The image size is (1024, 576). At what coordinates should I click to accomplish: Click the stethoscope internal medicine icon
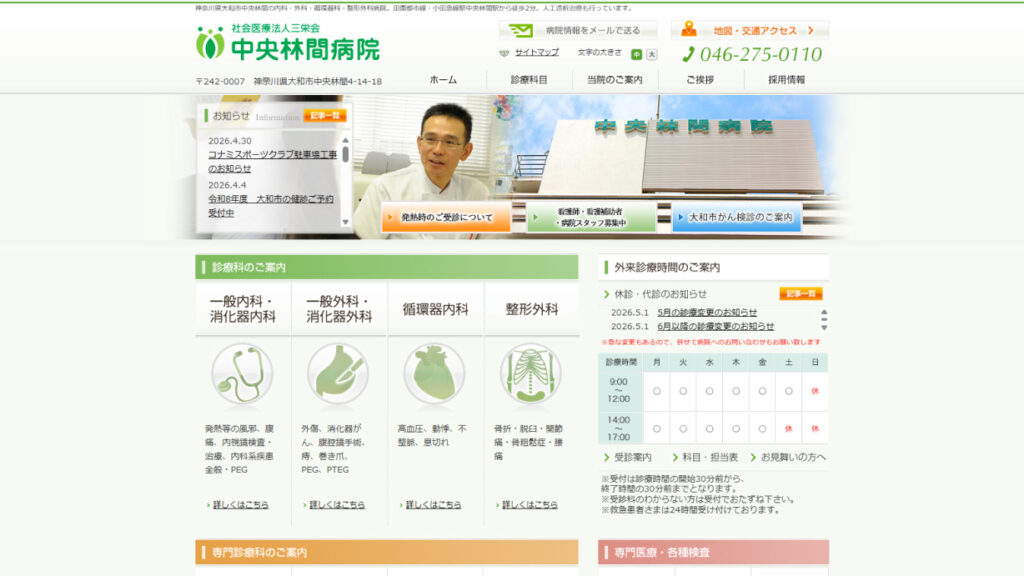[242, 374]
